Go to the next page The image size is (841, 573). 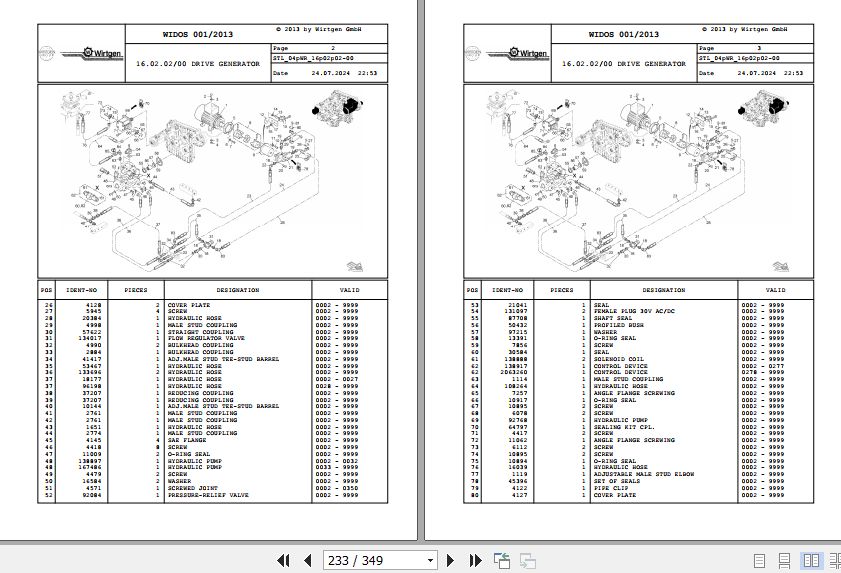pyautogui.click(x=451, y=561)
